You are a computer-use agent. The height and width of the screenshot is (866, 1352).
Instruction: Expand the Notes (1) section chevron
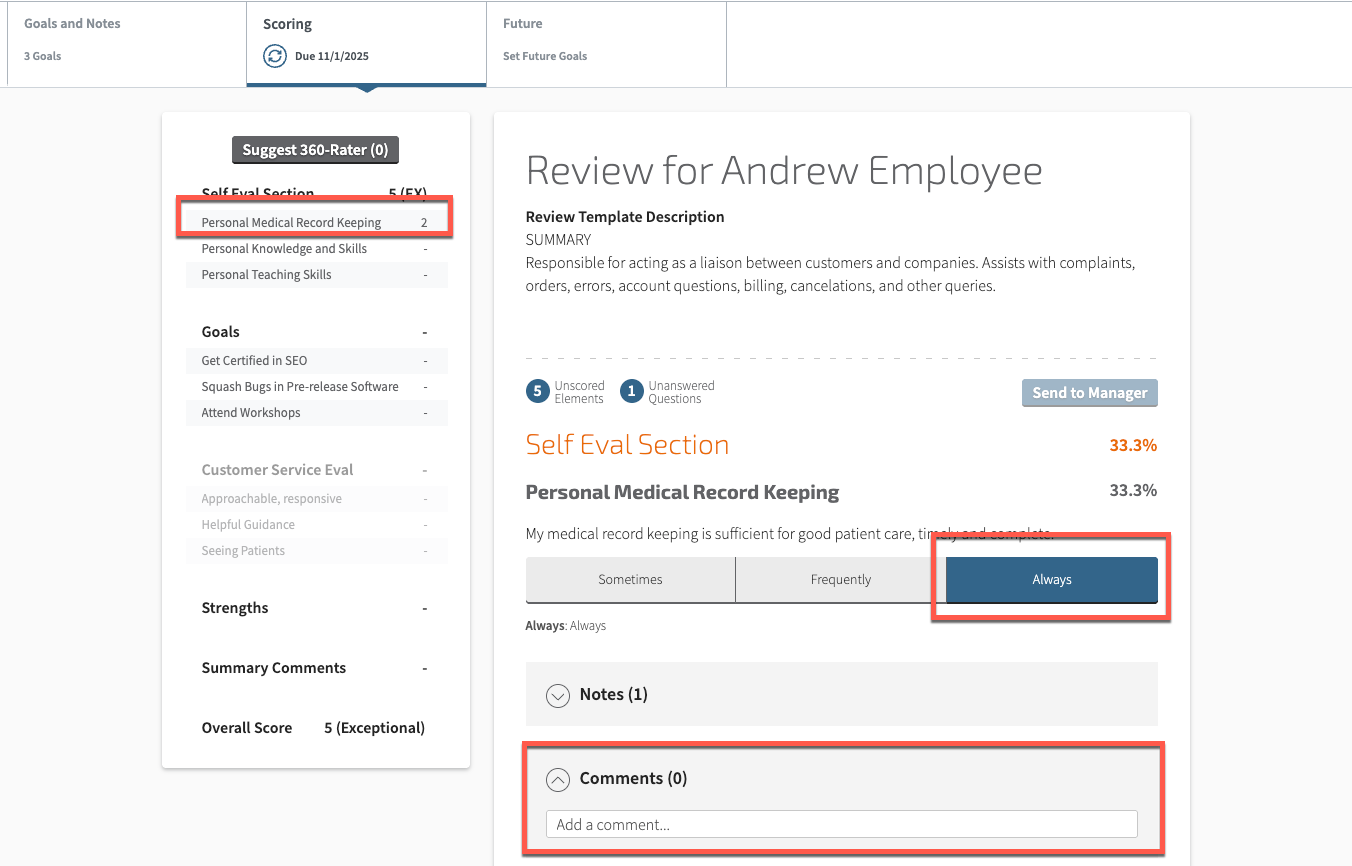[558, 695]
